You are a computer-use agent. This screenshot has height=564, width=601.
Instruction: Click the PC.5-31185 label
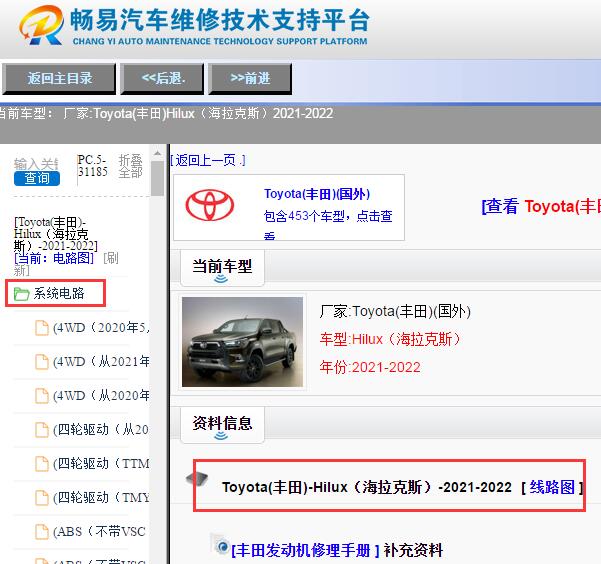coord(92,166)
